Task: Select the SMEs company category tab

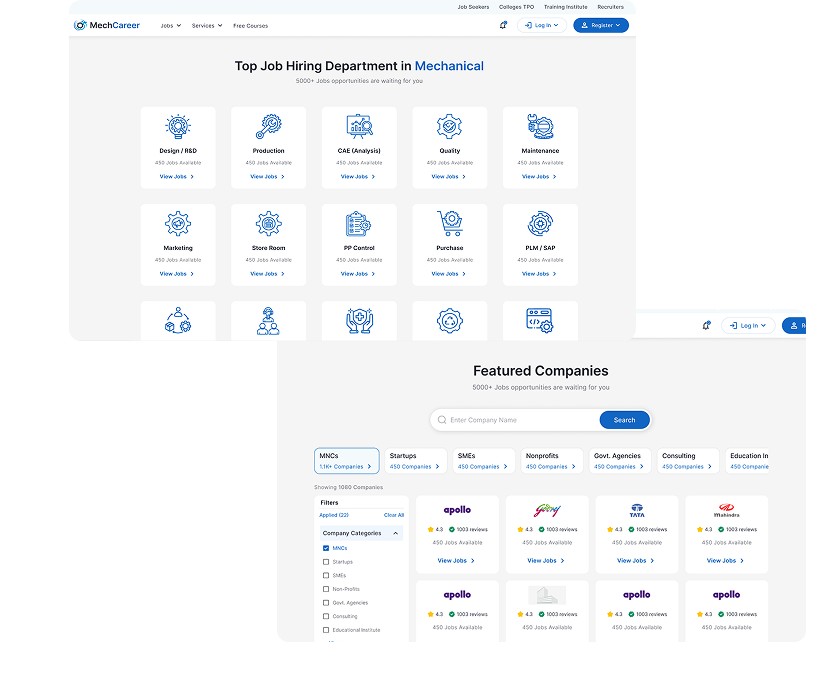Action: click(484, 461)
